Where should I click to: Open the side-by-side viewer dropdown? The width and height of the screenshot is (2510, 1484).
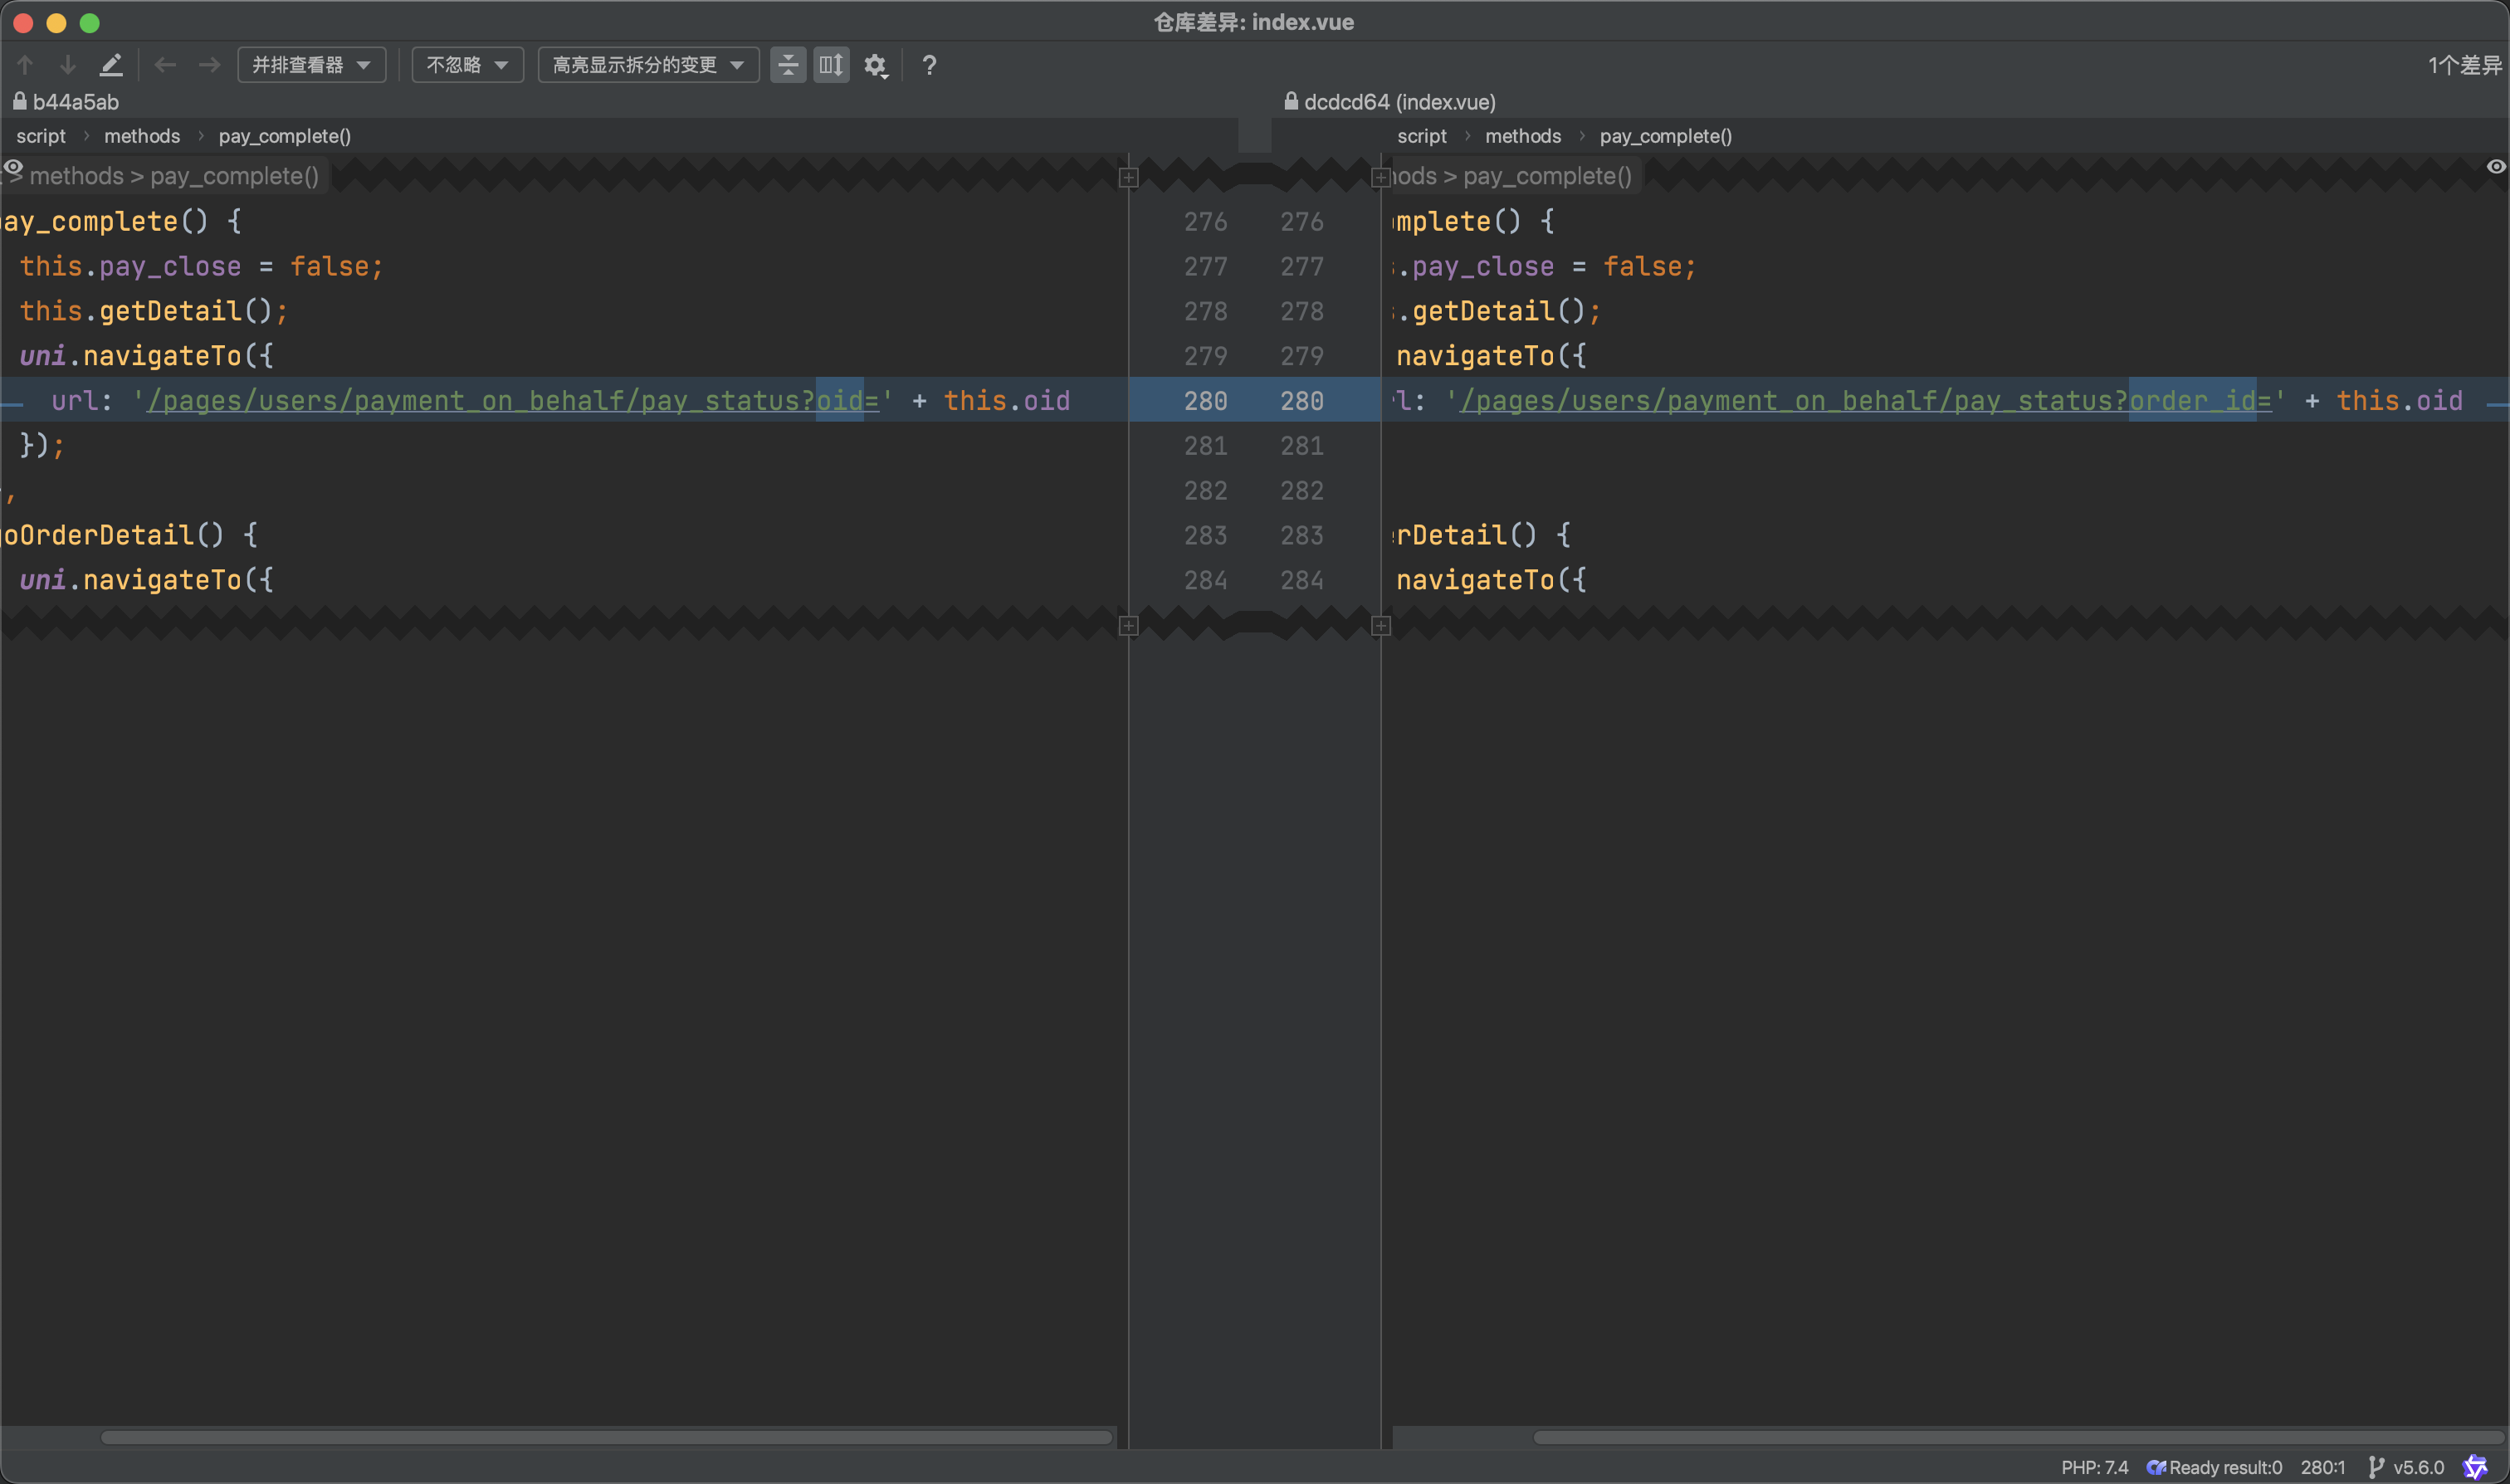[312, 65]
